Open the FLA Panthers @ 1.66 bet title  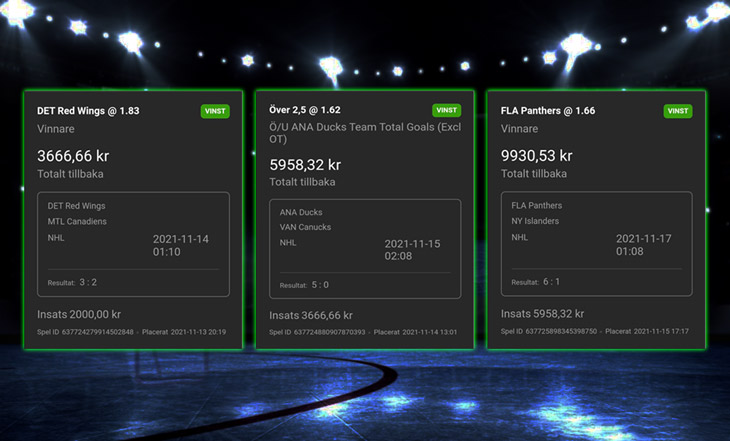547,111
